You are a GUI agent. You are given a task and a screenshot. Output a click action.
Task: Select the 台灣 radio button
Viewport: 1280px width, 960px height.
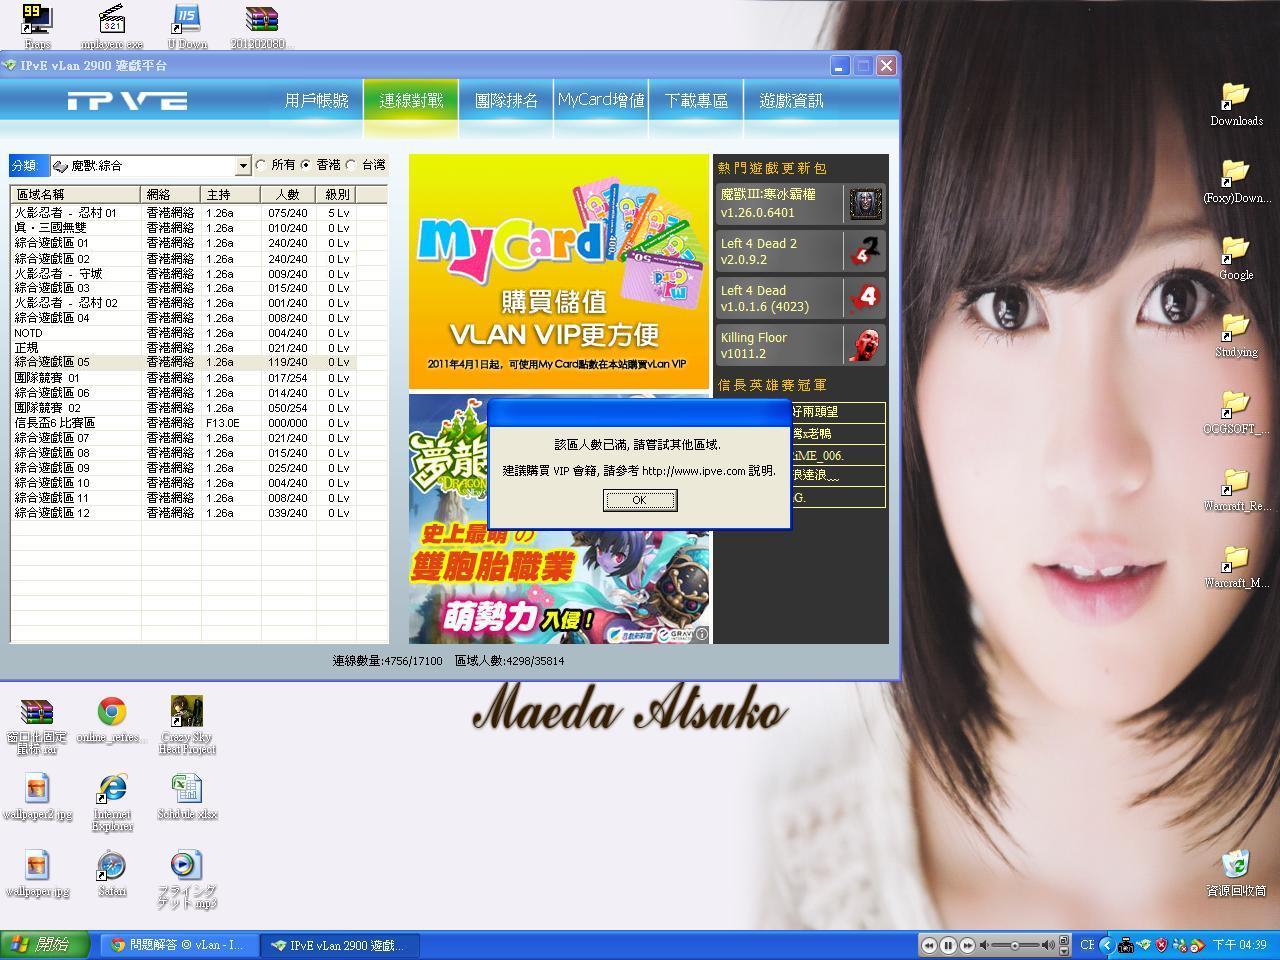(352, 165)
